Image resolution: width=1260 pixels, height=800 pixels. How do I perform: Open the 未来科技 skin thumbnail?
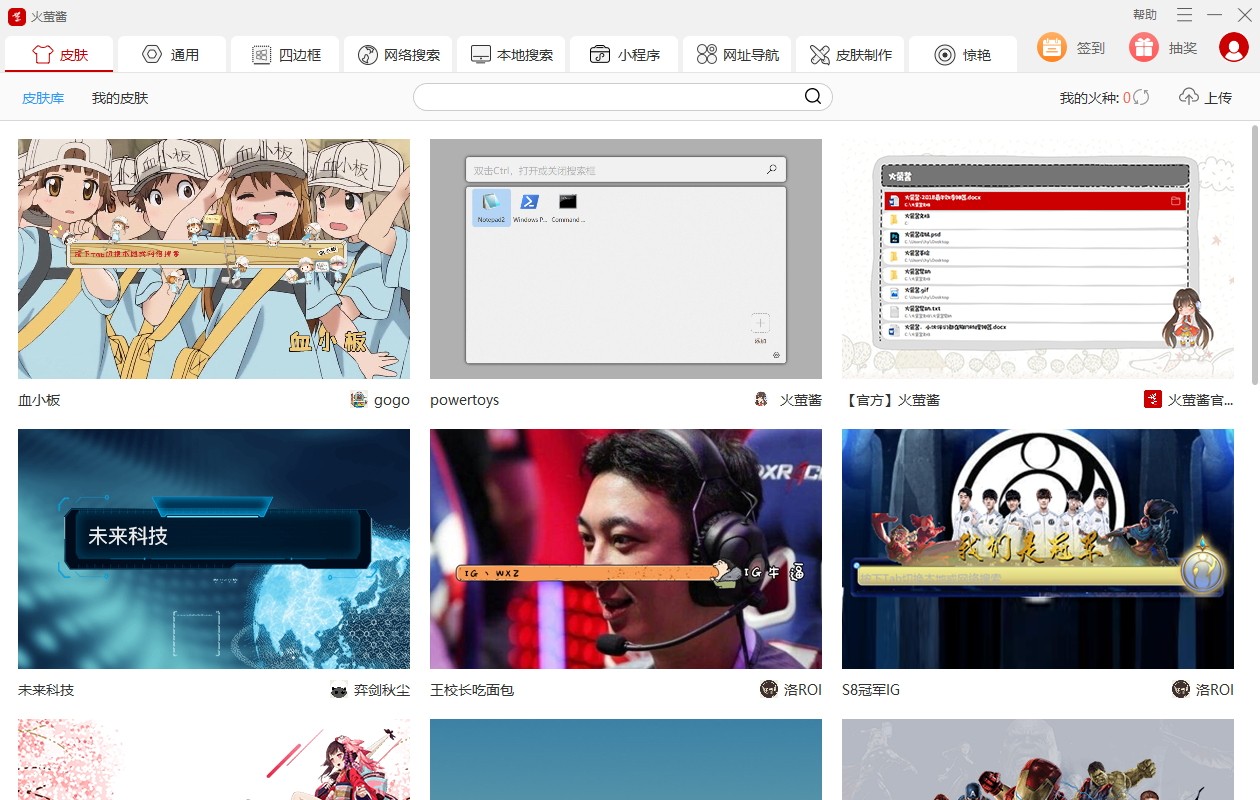[x=214, y=549]
